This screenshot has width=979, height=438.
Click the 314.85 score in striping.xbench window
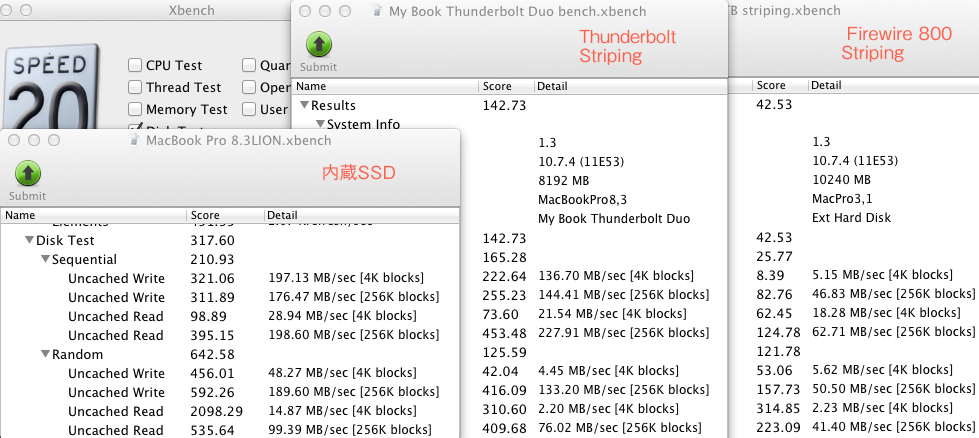tap(778, 407)
